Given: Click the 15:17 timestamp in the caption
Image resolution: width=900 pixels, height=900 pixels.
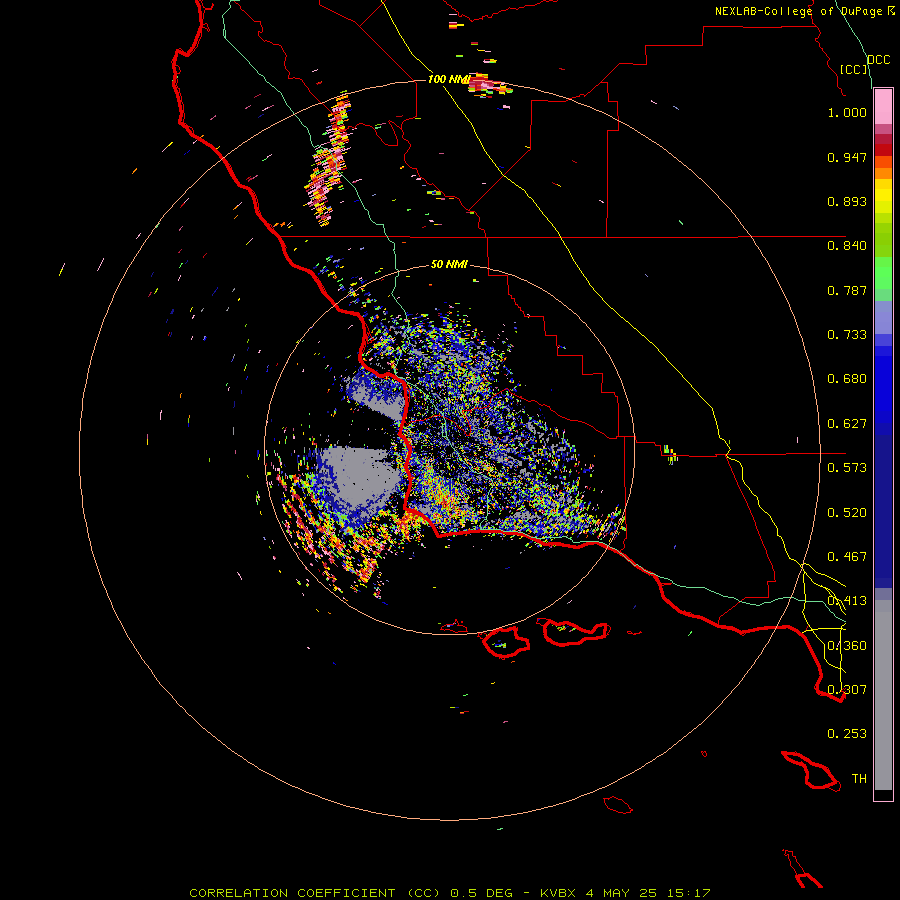Looking at the screenshot, I should (689, 893).
